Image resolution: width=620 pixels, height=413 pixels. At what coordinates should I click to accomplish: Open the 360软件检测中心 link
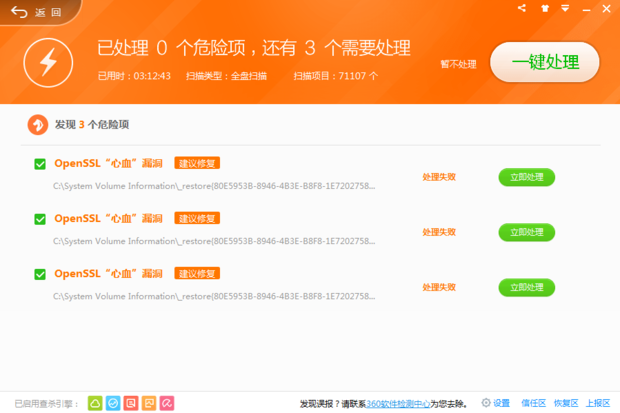pos(398,404)
